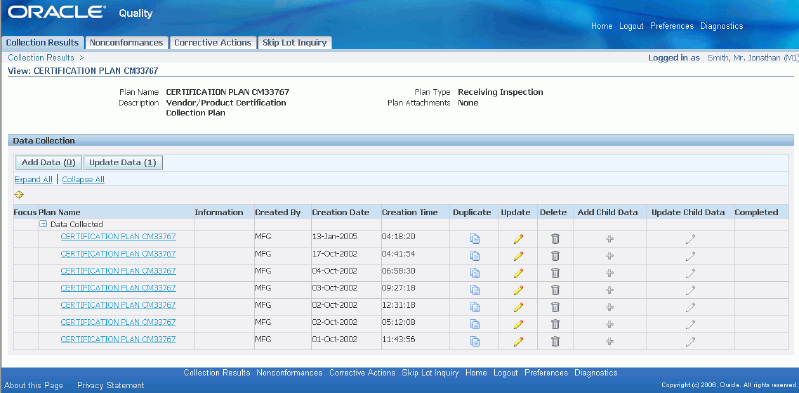Open Preferences in the top header
This screenshot has height=393, width=799.
point(672,26)
